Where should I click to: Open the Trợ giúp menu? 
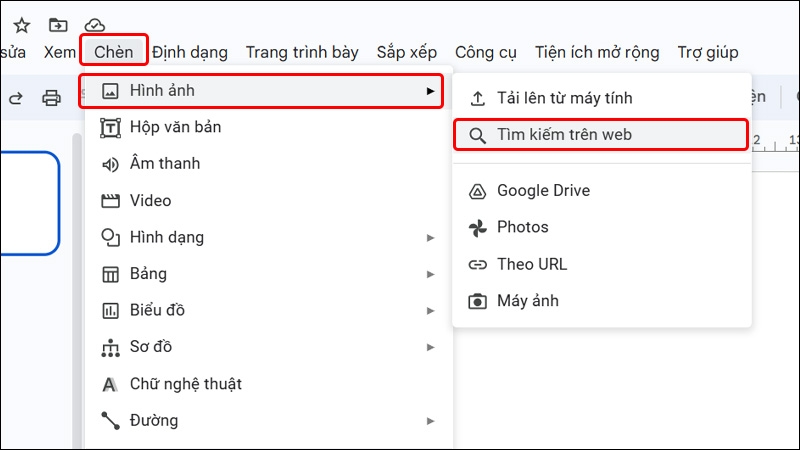click(708, 52)
